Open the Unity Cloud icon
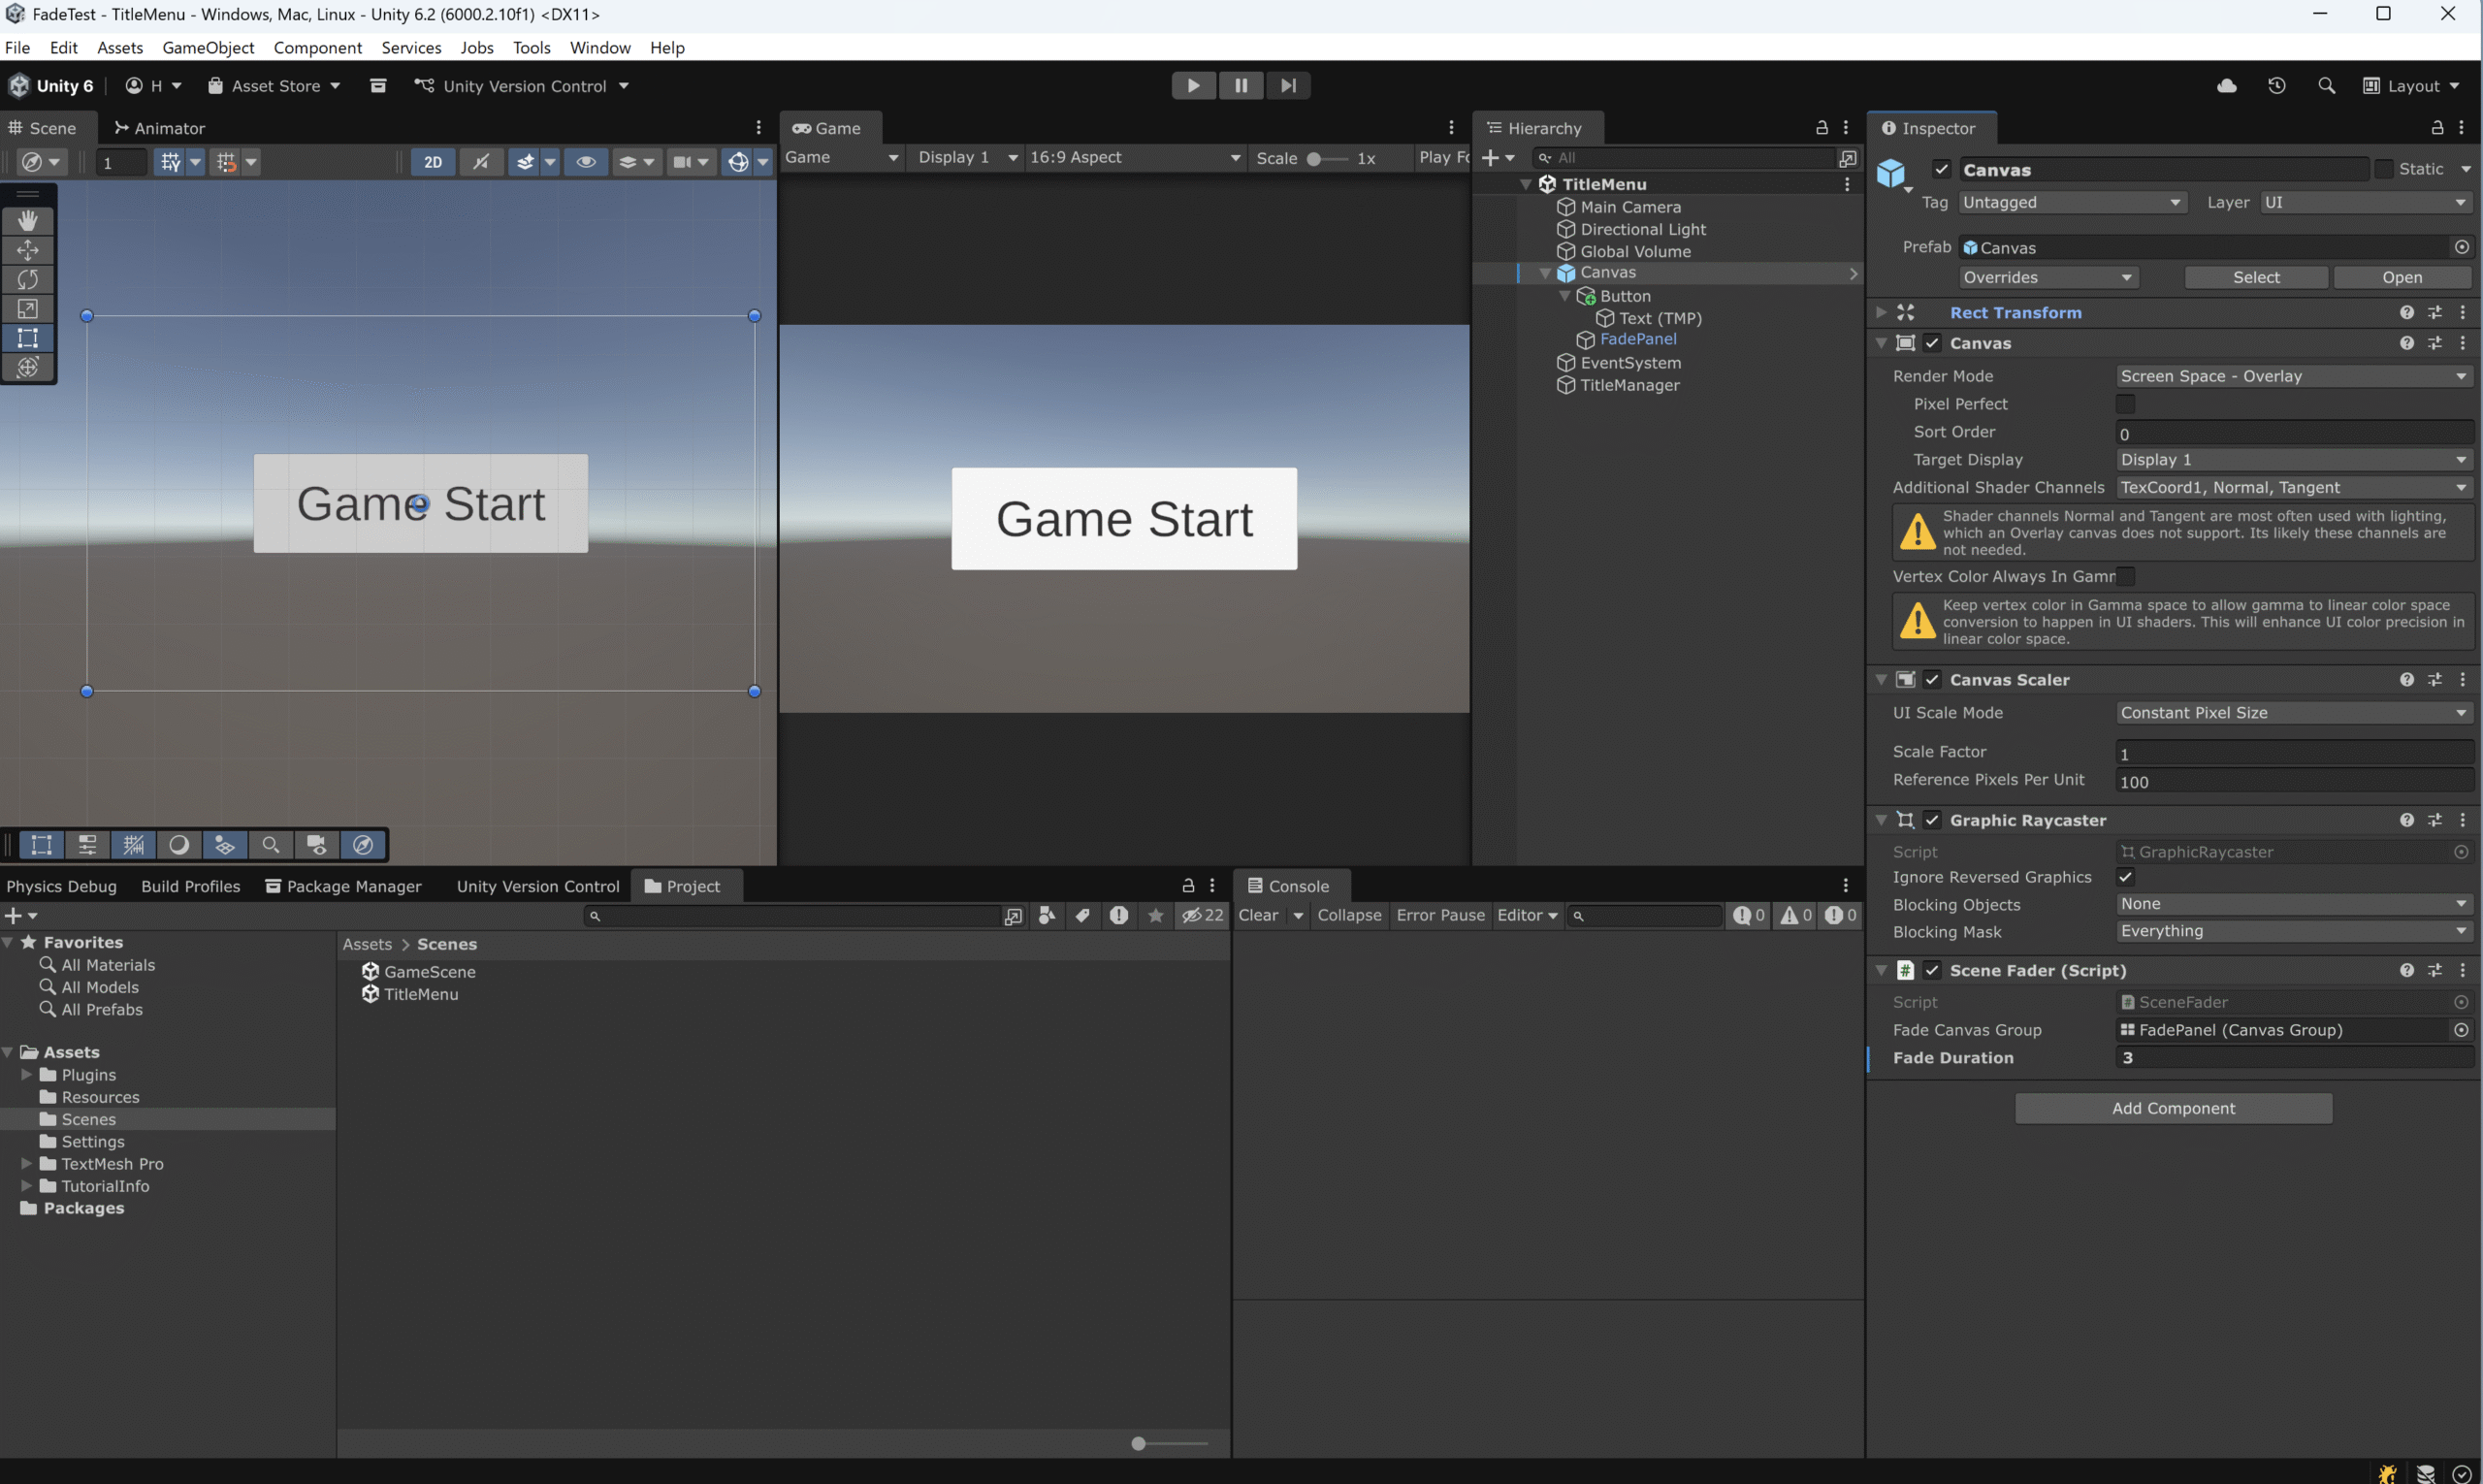This screenshot has width=2483, height=1484. tap(2226, 86)
